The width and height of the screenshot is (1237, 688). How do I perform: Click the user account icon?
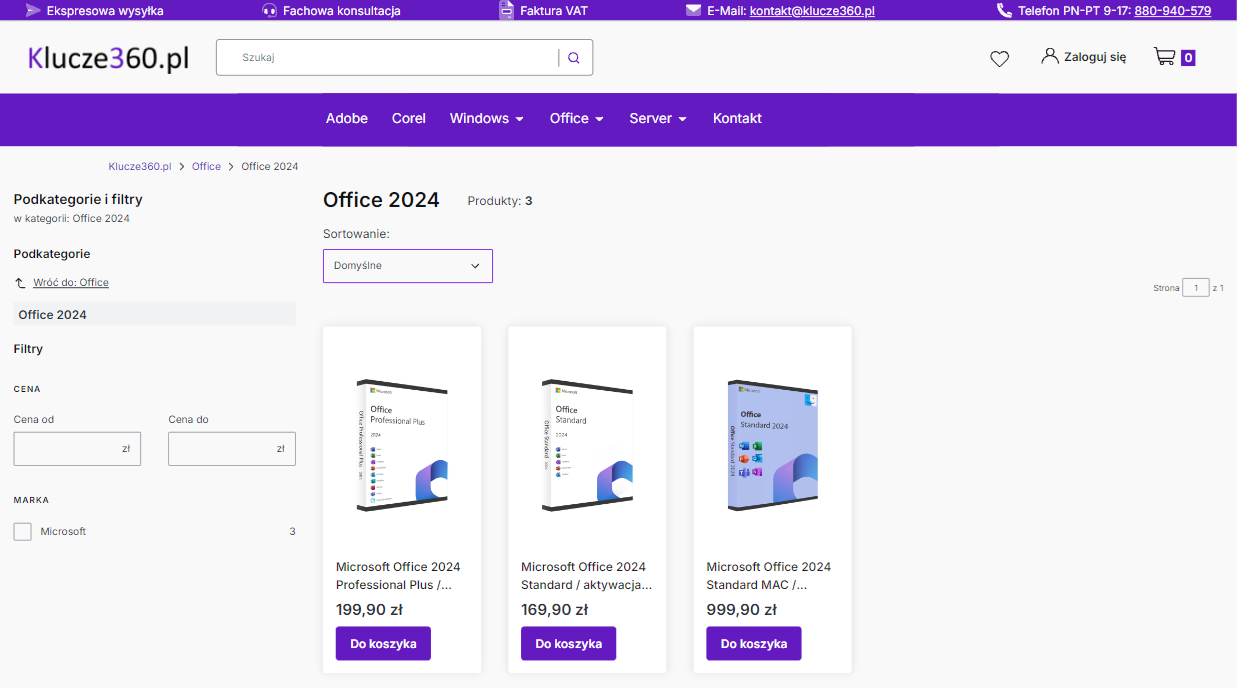pyautogui.click(x=1049, y=56)
